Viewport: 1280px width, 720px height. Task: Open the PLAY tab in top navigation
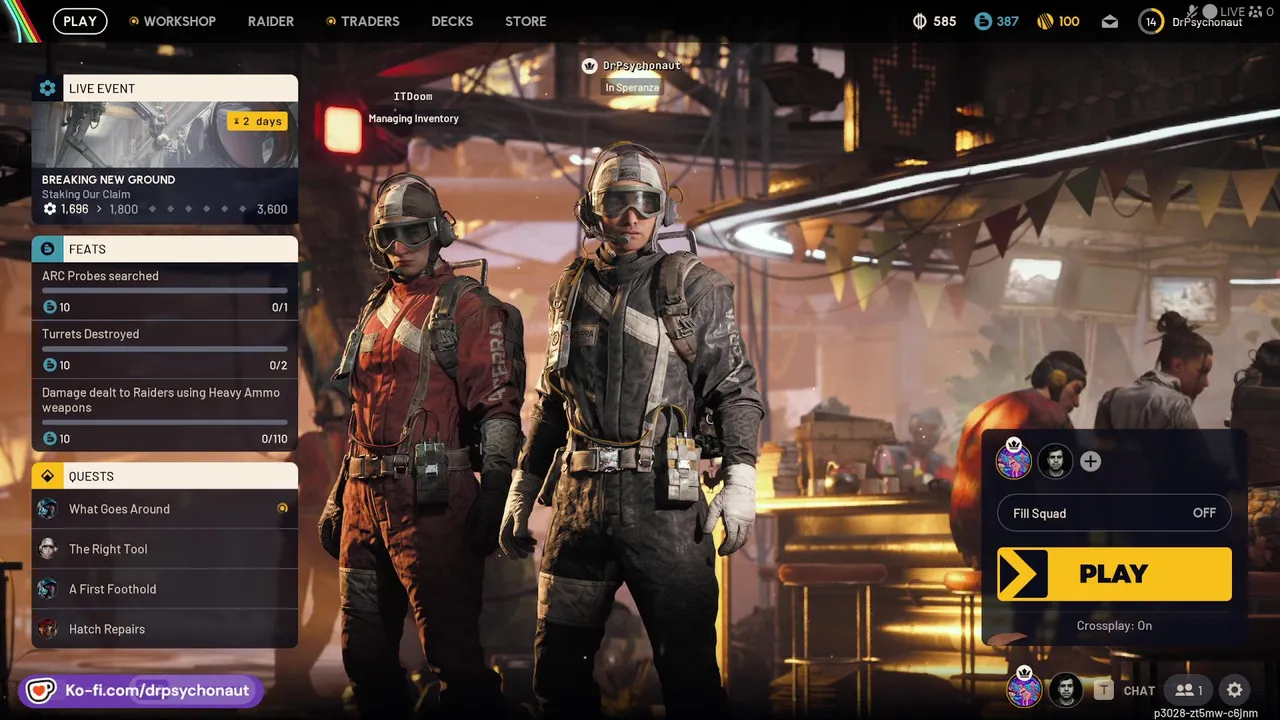tap(80, 21)
